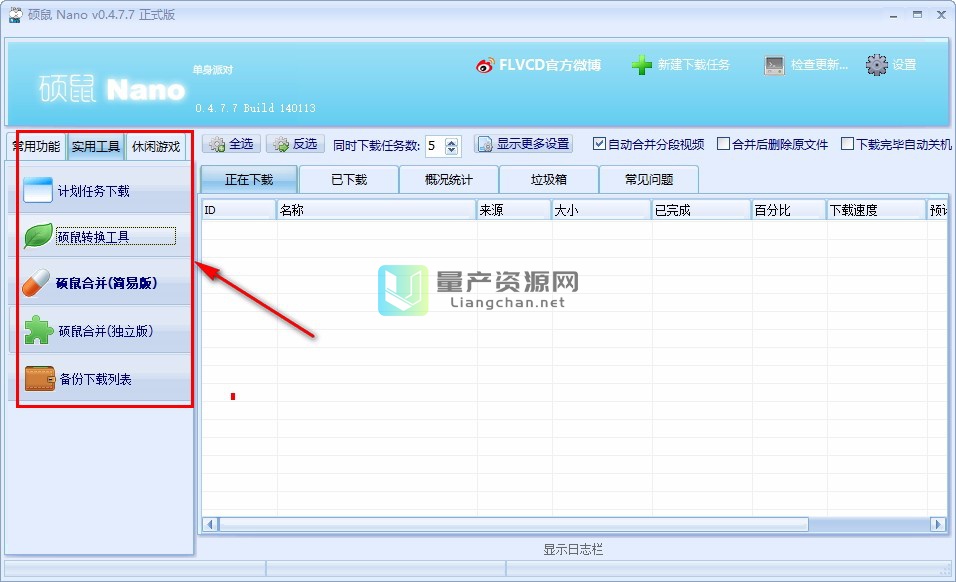Click 计划任务下载 label
This screenshot has height=582, width=956.
click(94, 191)
